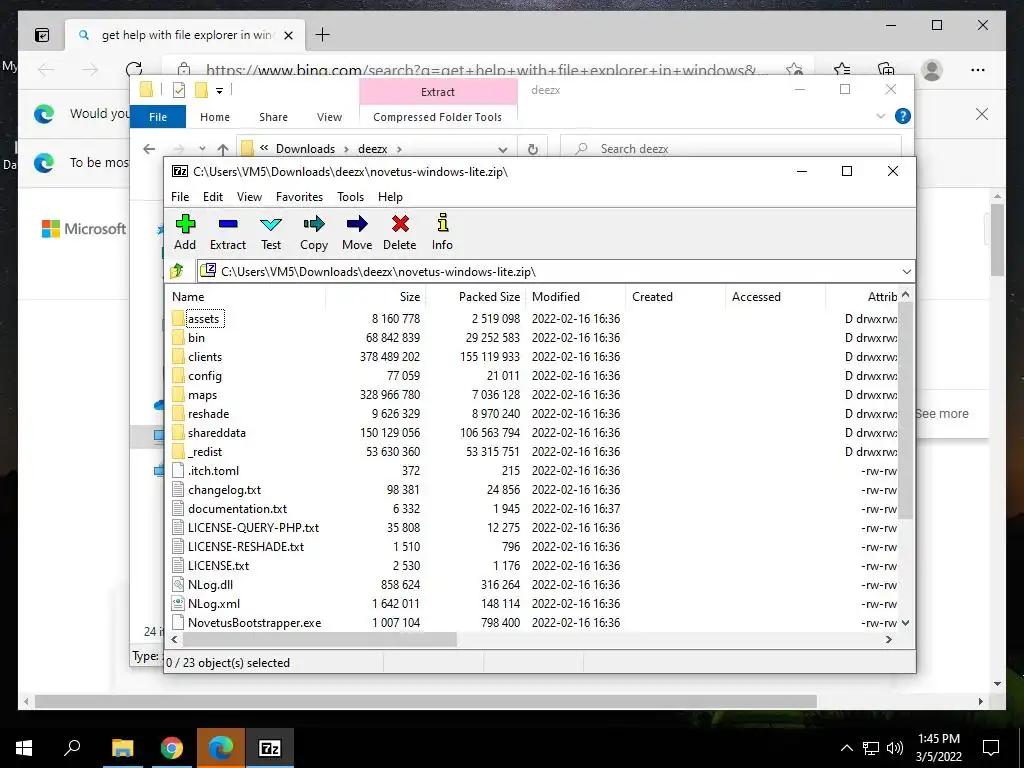1024x768 pixels.
Task: Open the Tools menu in 7-Zip
Action: (350, 197)
